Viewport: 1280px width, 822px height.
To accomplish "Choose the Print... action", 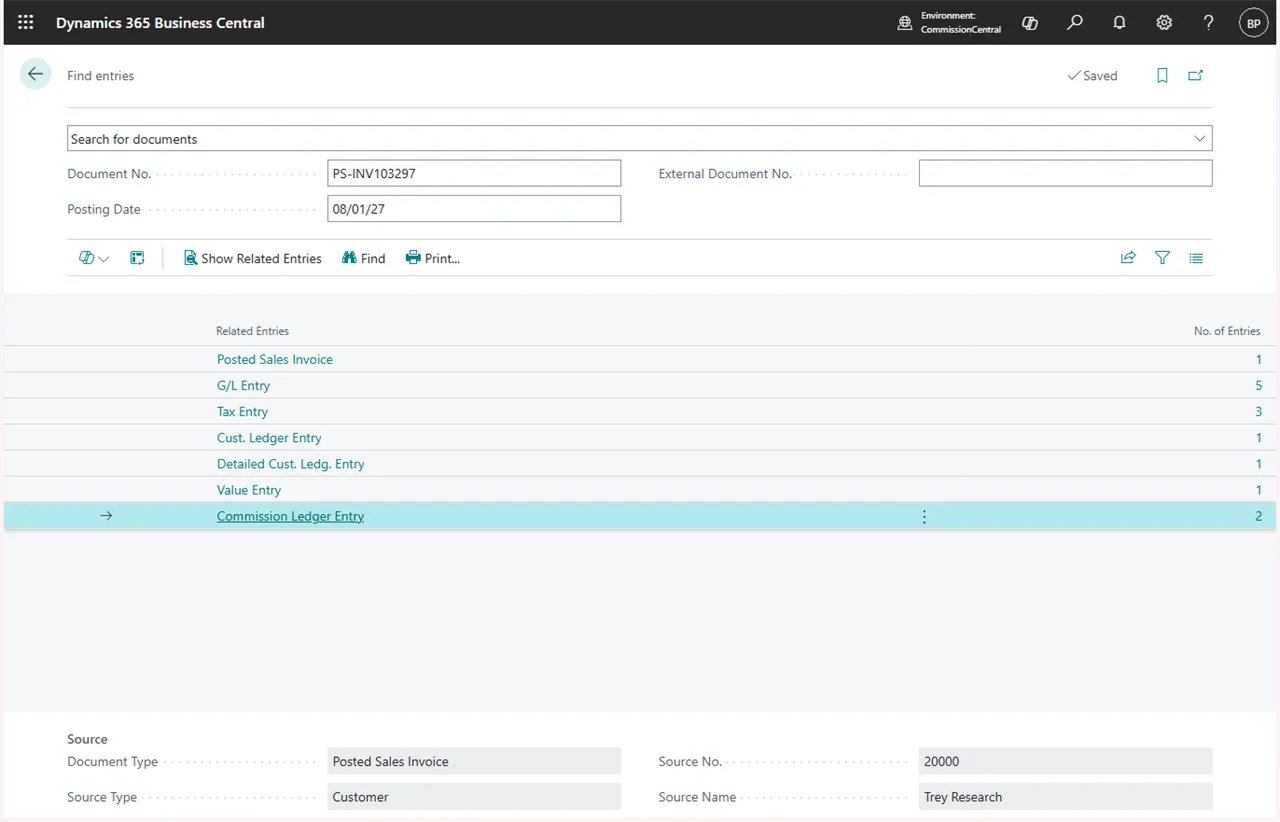I will 432,258.
